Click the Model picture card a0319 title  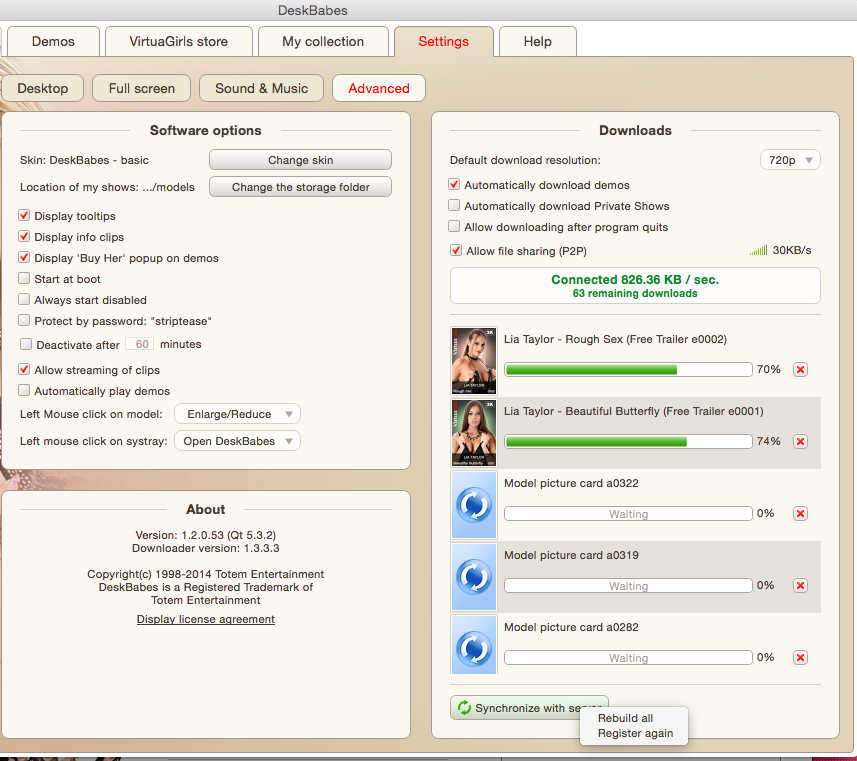pos(571,555)
